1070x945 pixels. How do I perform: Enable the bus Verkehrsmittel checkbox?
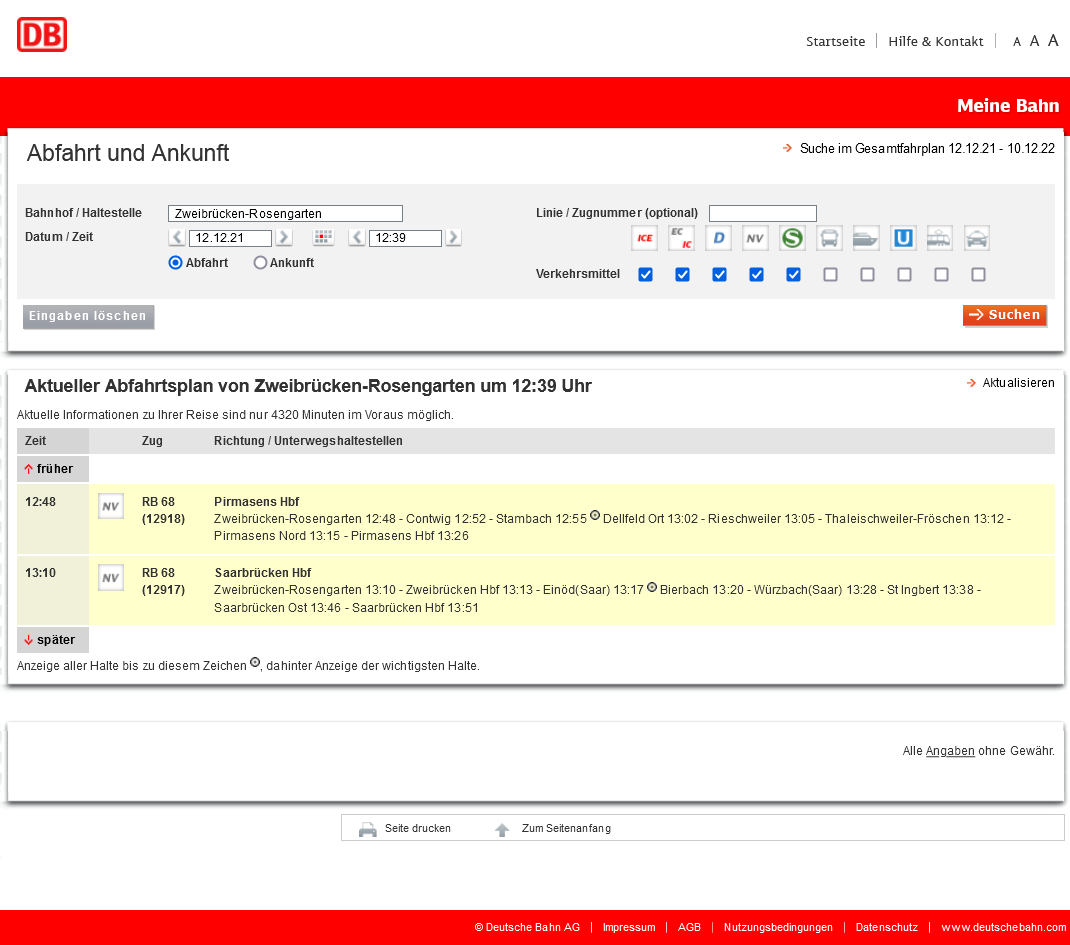click(830, 274)
